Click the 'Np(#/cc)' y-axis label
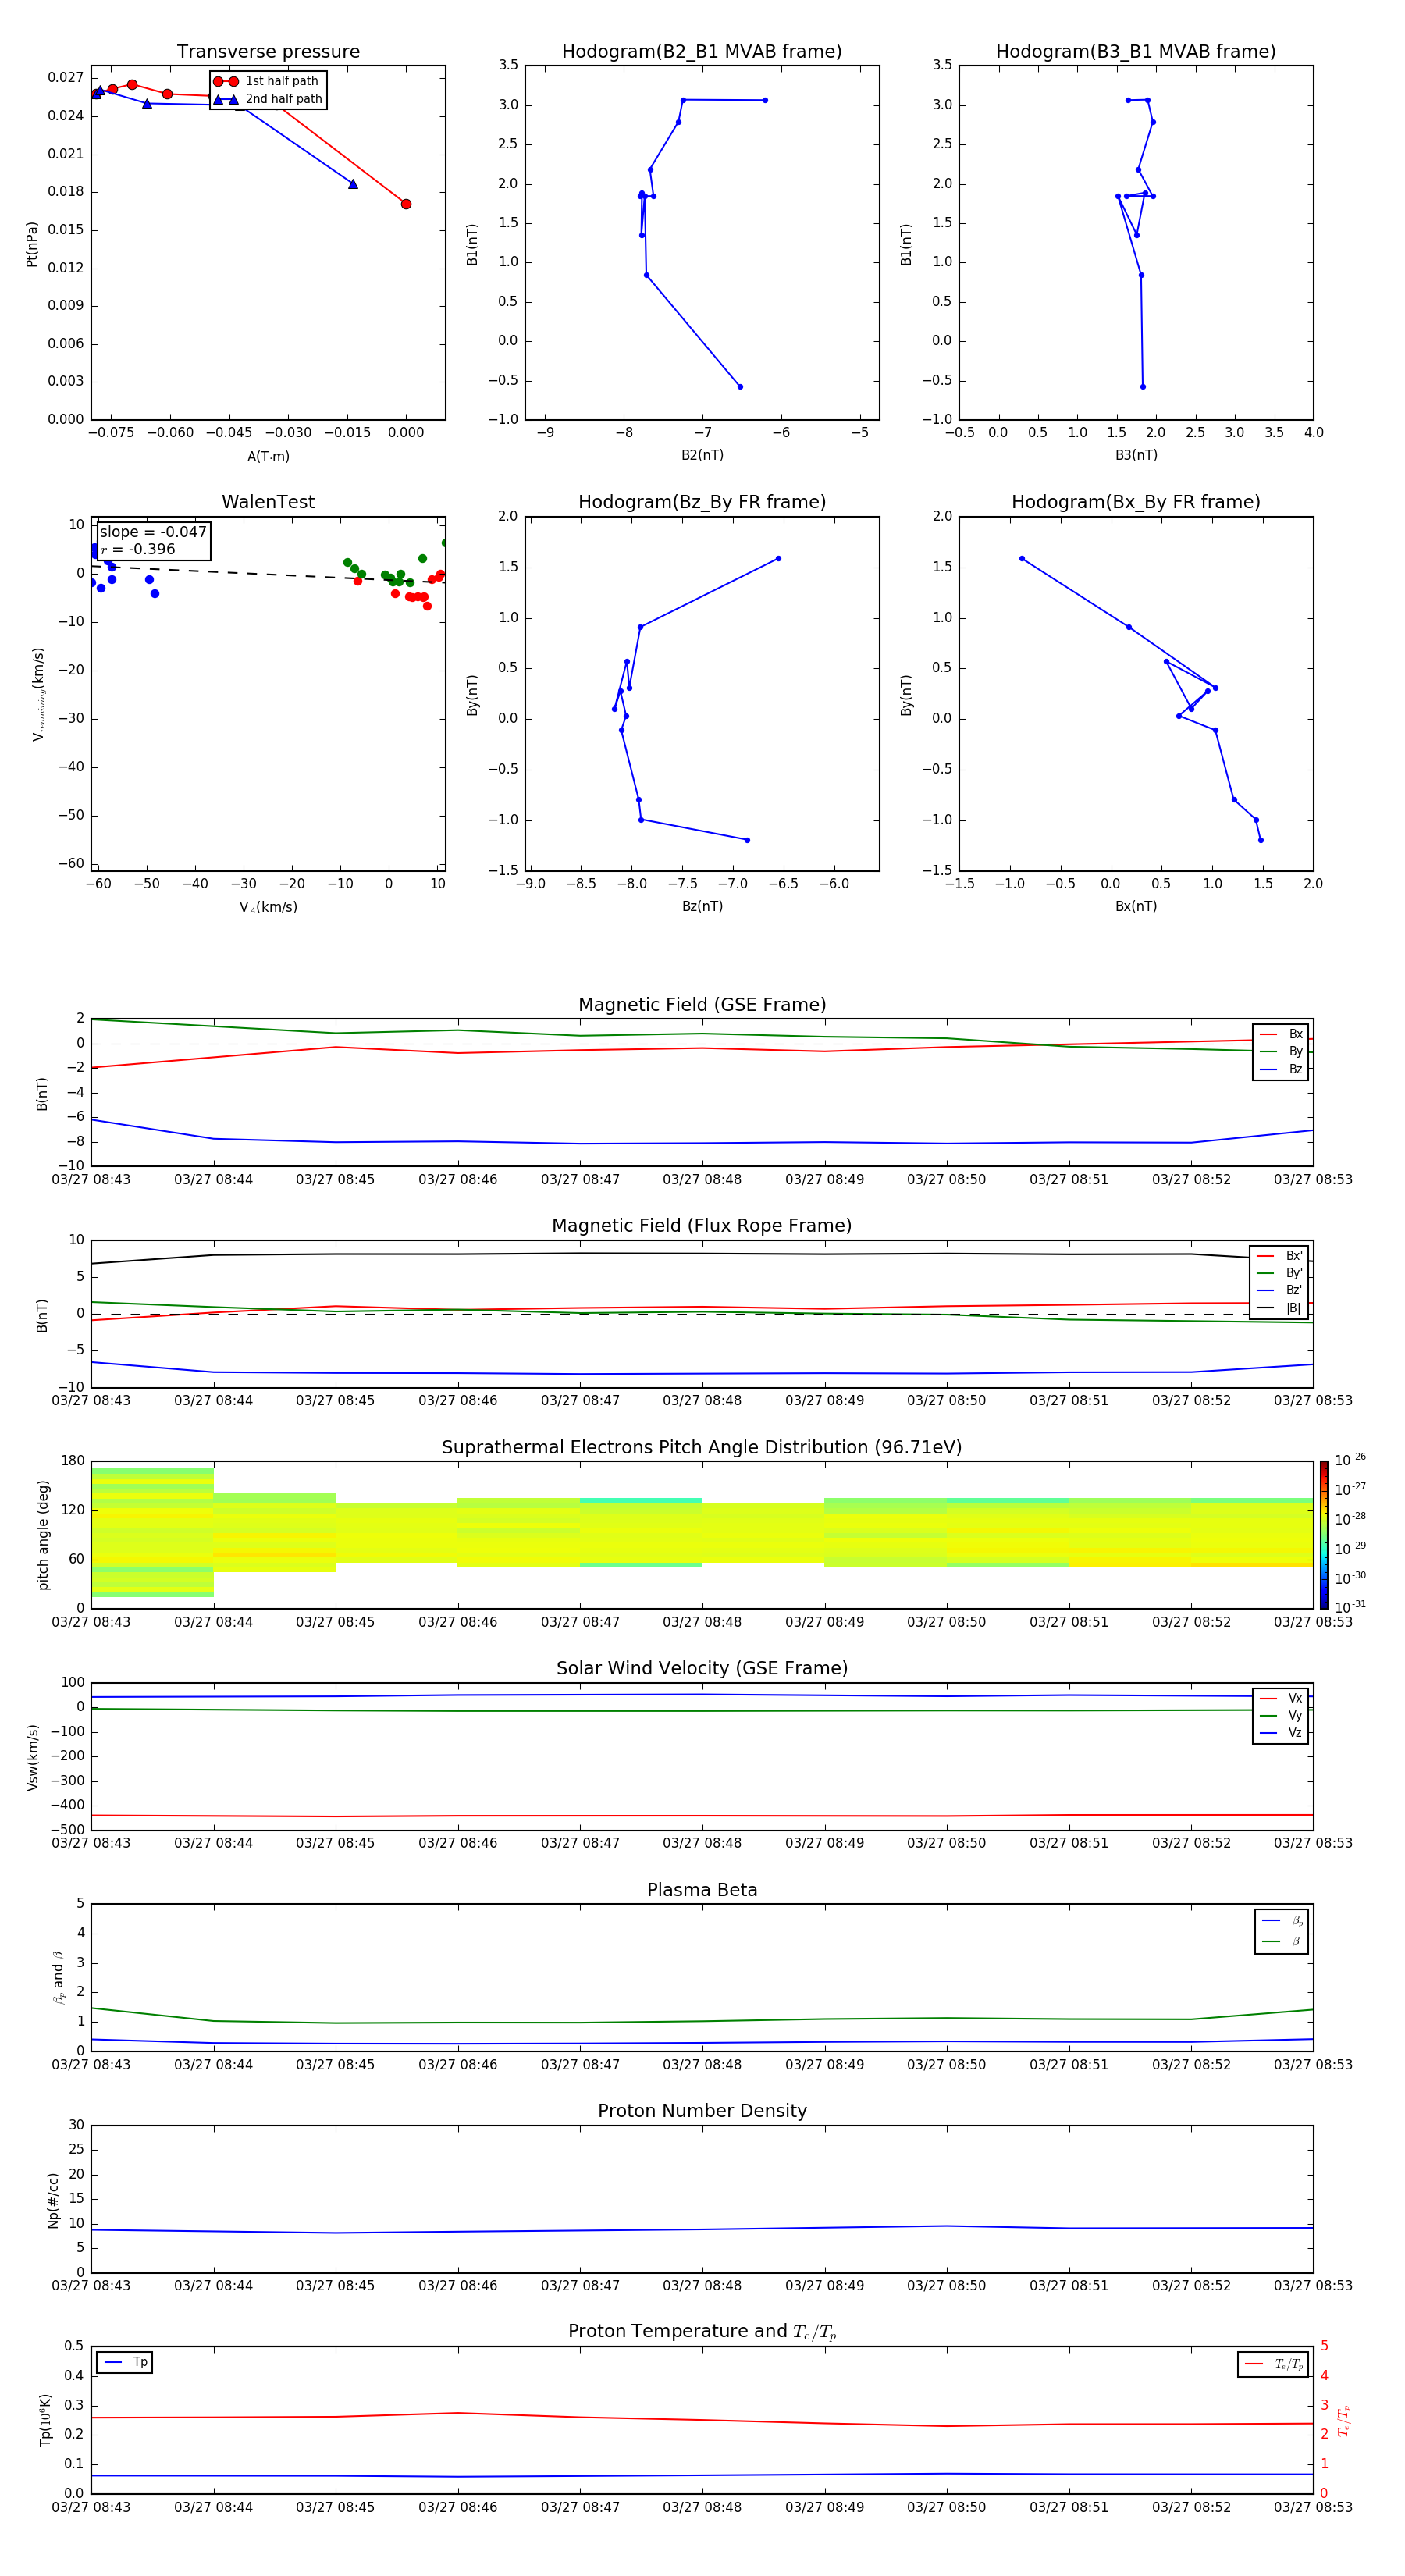Image resolution: width=1405 pixels, height=2576 pixels. tap(53, 2200)
